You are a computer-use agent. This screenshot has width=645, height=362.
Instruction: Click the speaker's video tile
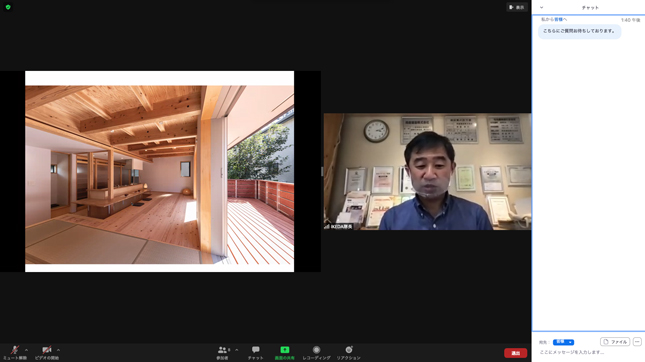427,172
